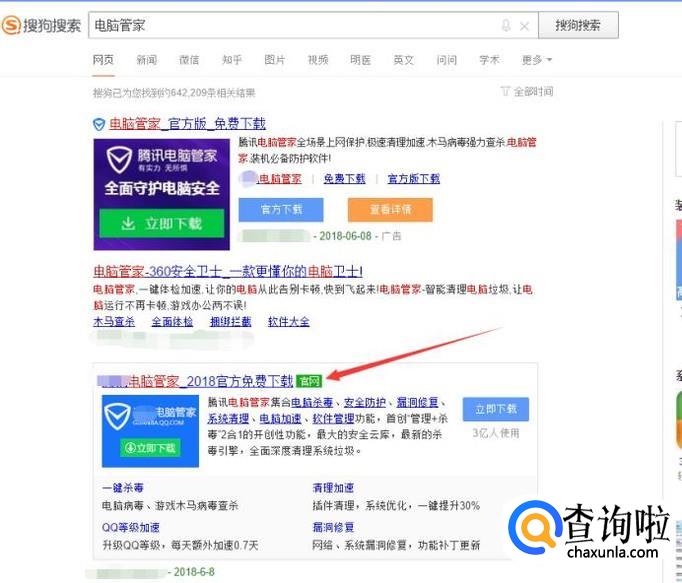Click the orange 查看详情 button
This screenshot has height=583, width=682.
pos(390,209)
